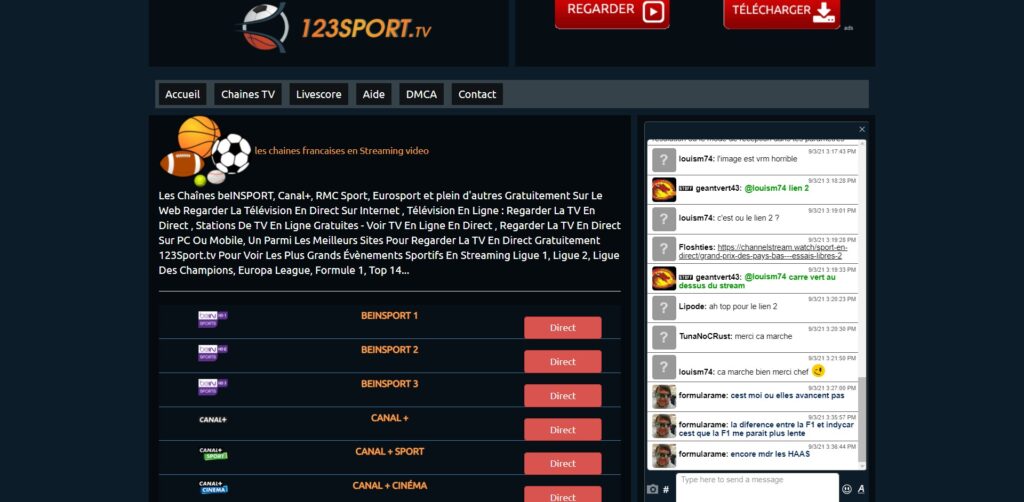This screenshot has height=502, width=1024.
Task: Click the 'ah top pour le lien 2' message
Action: (x=743, y=306)
